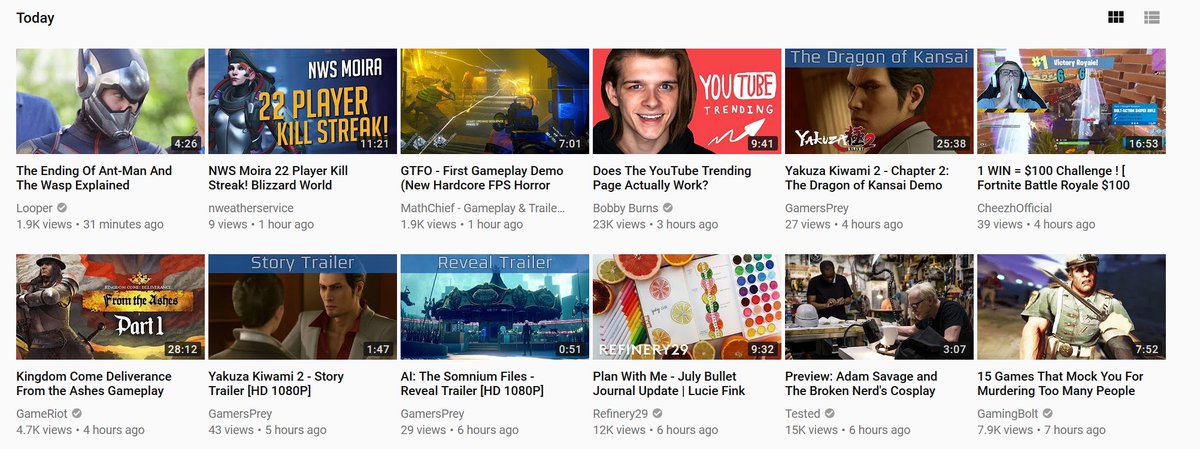
Task: Click the 28:12 duration badge
Action: (x=182, y=349)
